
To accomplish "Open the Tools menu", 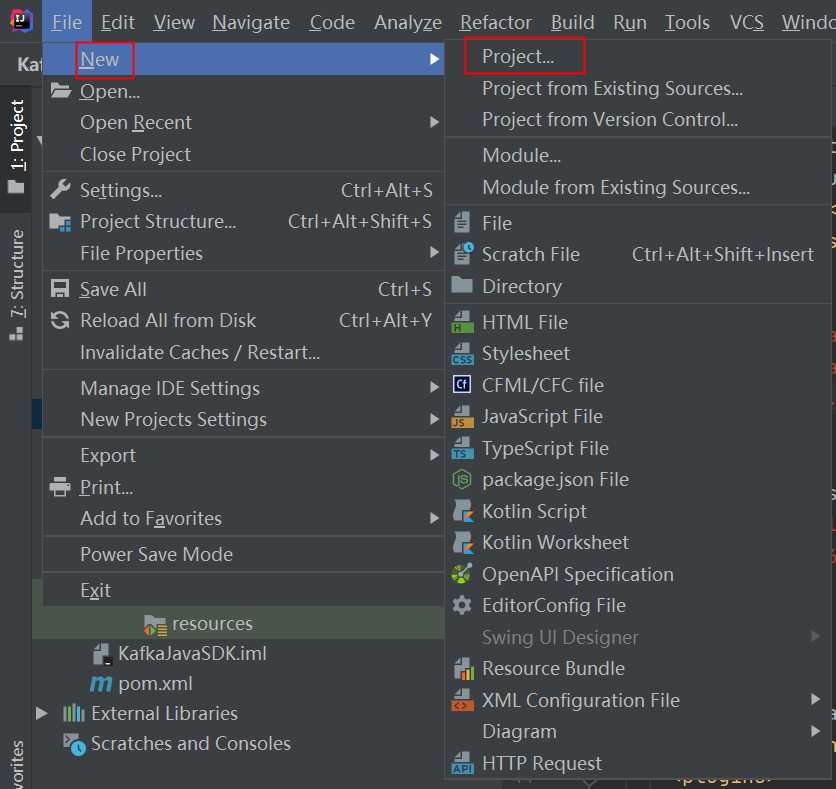I will [x=687, y=22].
